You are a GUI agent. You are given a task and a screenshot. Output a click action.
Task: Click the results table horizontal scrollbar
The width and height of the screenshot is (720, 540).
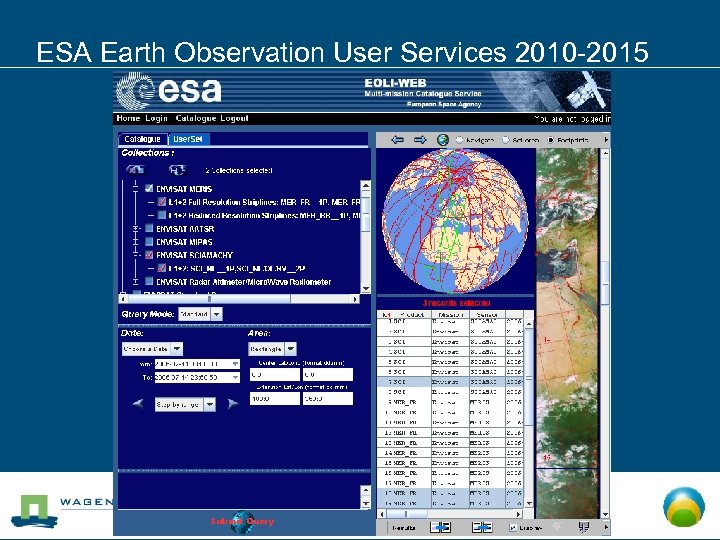click(452, 514)
